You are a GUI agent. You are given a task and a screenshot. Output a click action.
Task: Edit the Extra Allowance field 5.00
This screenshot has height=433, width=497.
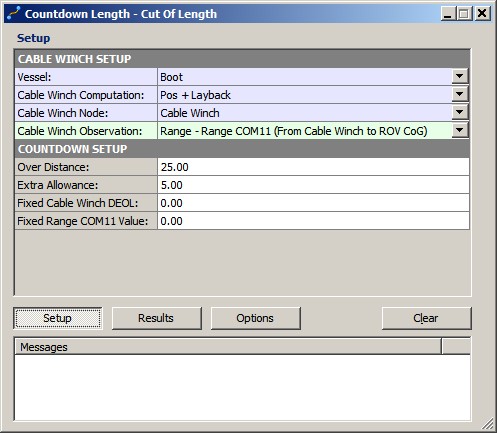313,185
